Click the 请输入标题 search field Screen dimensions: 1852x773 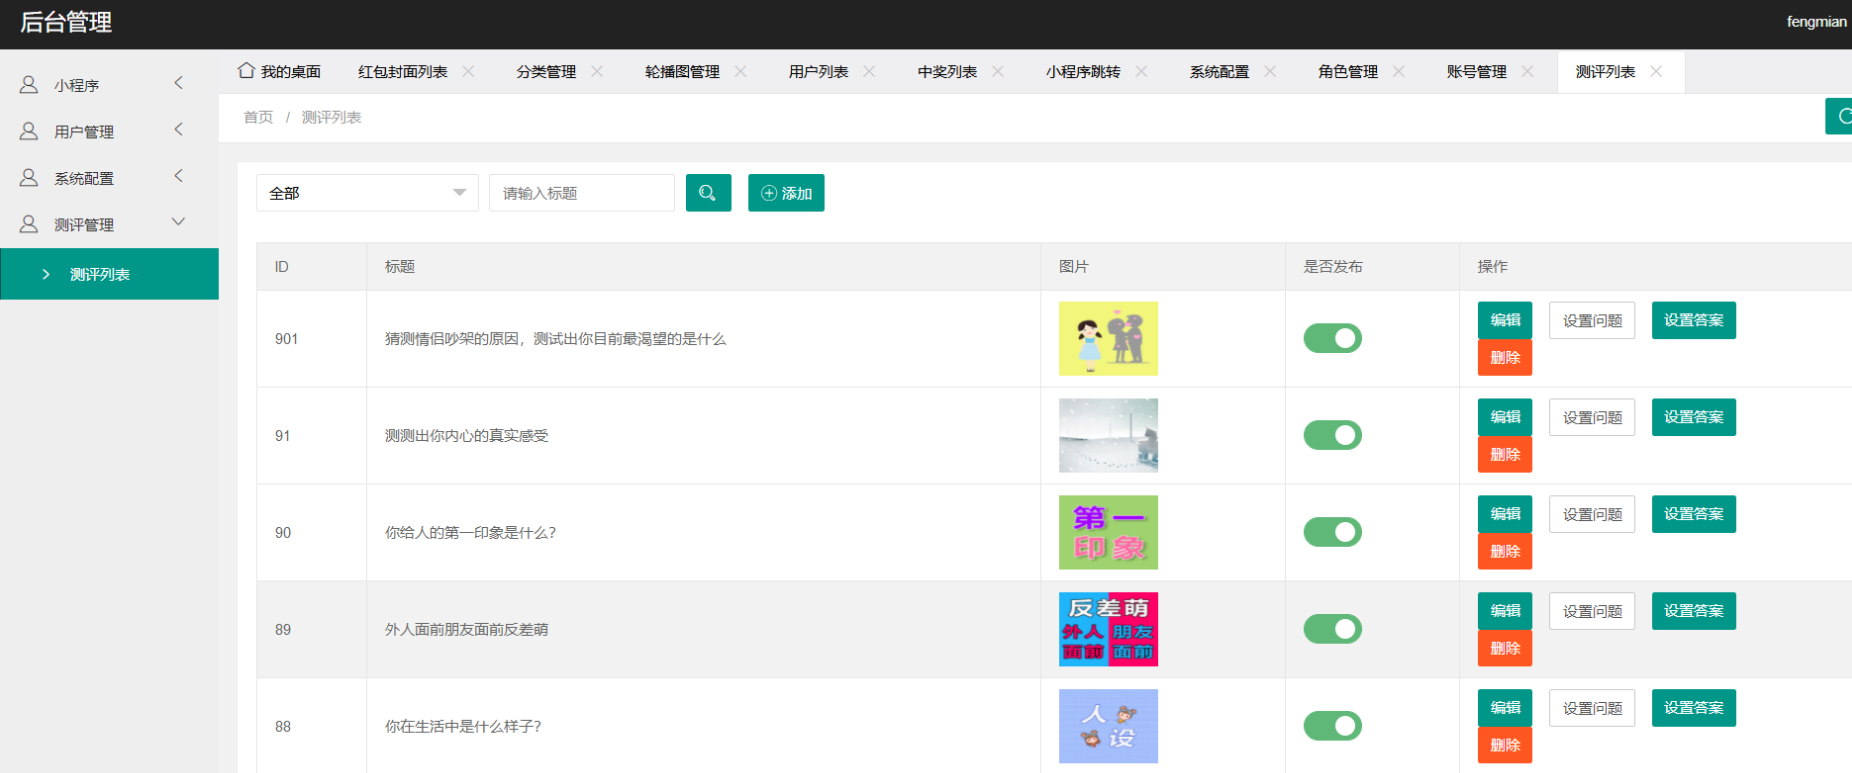click(x=581, y=193)
